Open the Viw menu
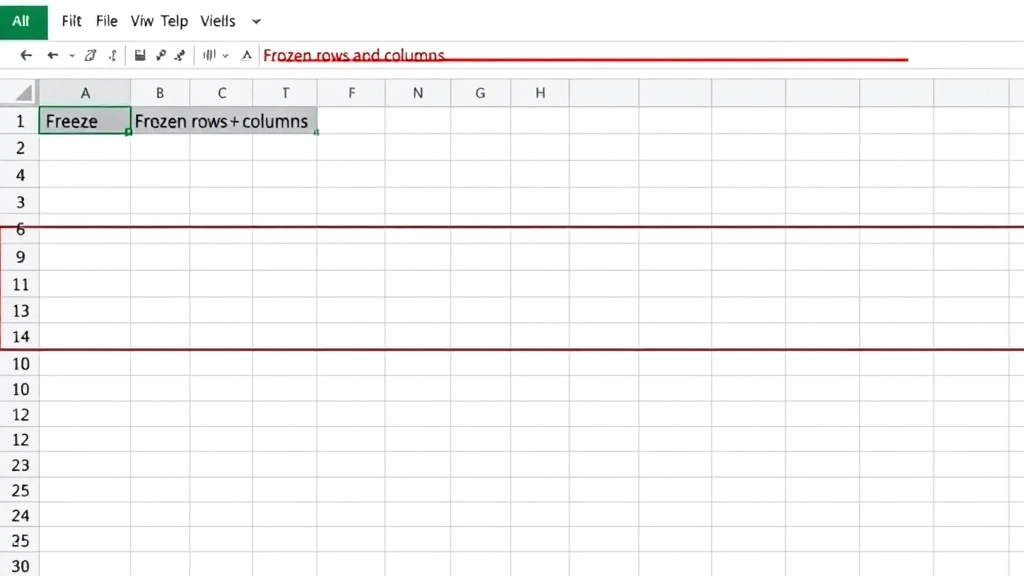 (141, 21)
